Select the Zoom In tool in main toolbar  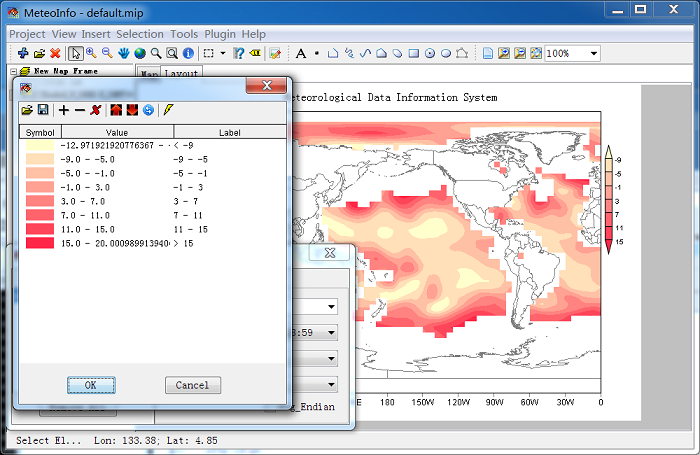[x=92, y=53]
